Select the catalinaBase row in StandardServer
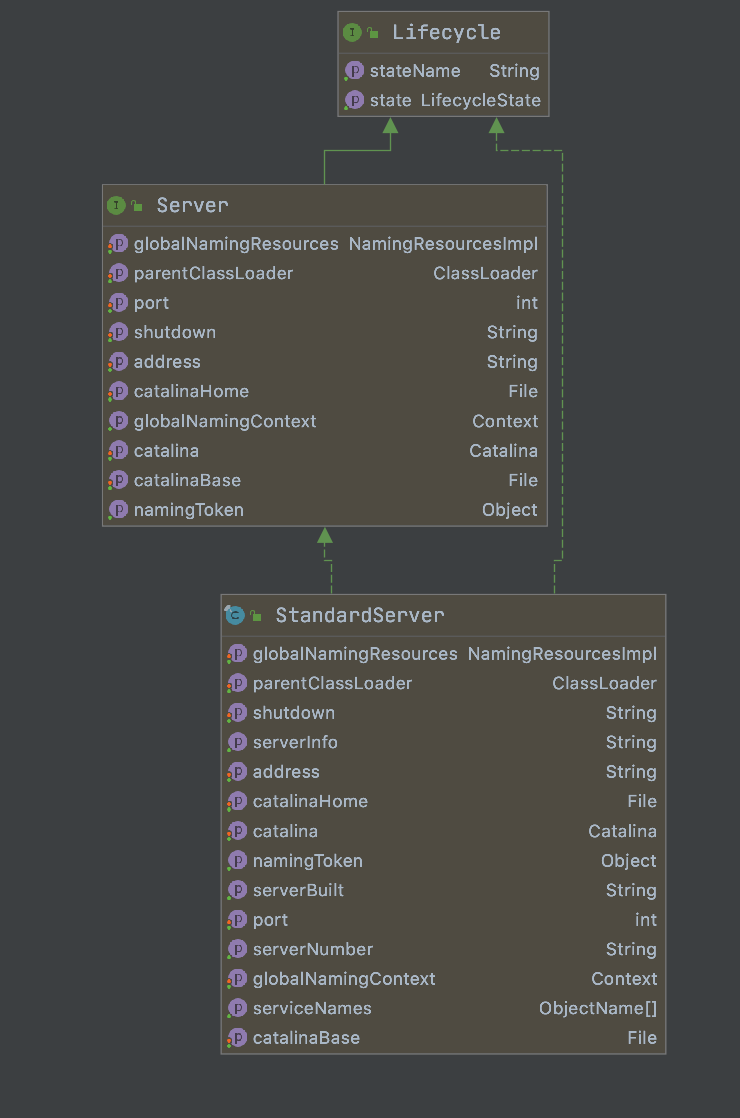Image resolution: width=740 pixels, height=1118 pixels. pos(442,1038)
